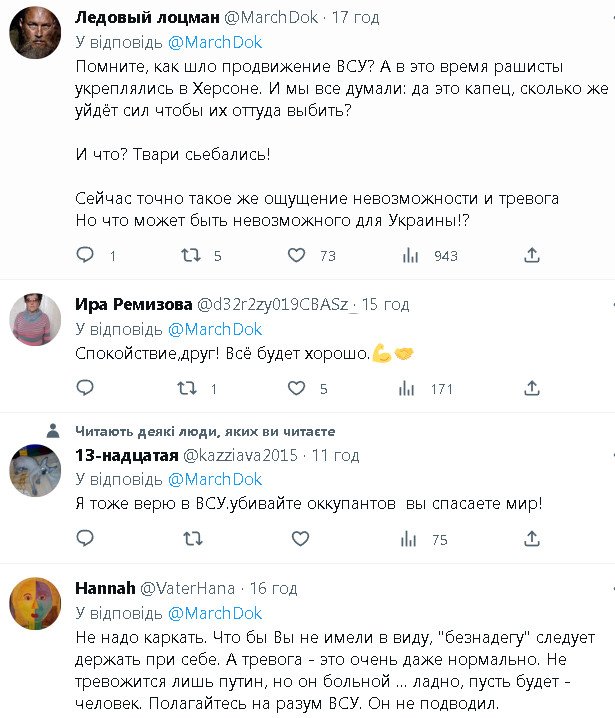Open Ледовый лоцман profile avatar

36,36
